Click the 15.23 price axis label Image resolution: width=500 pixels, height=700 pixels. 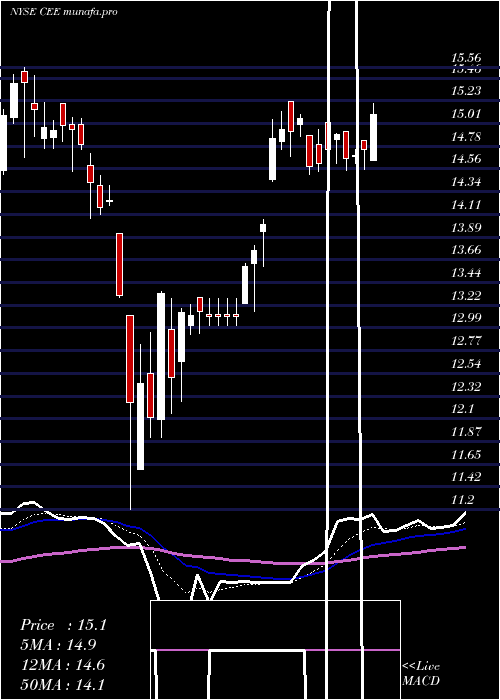[466, 91]
